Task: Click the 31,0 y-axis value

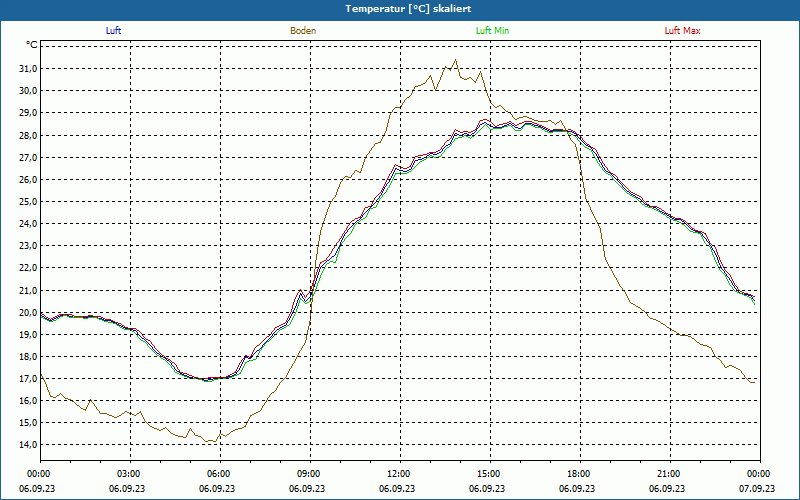Action: (28, 69)
